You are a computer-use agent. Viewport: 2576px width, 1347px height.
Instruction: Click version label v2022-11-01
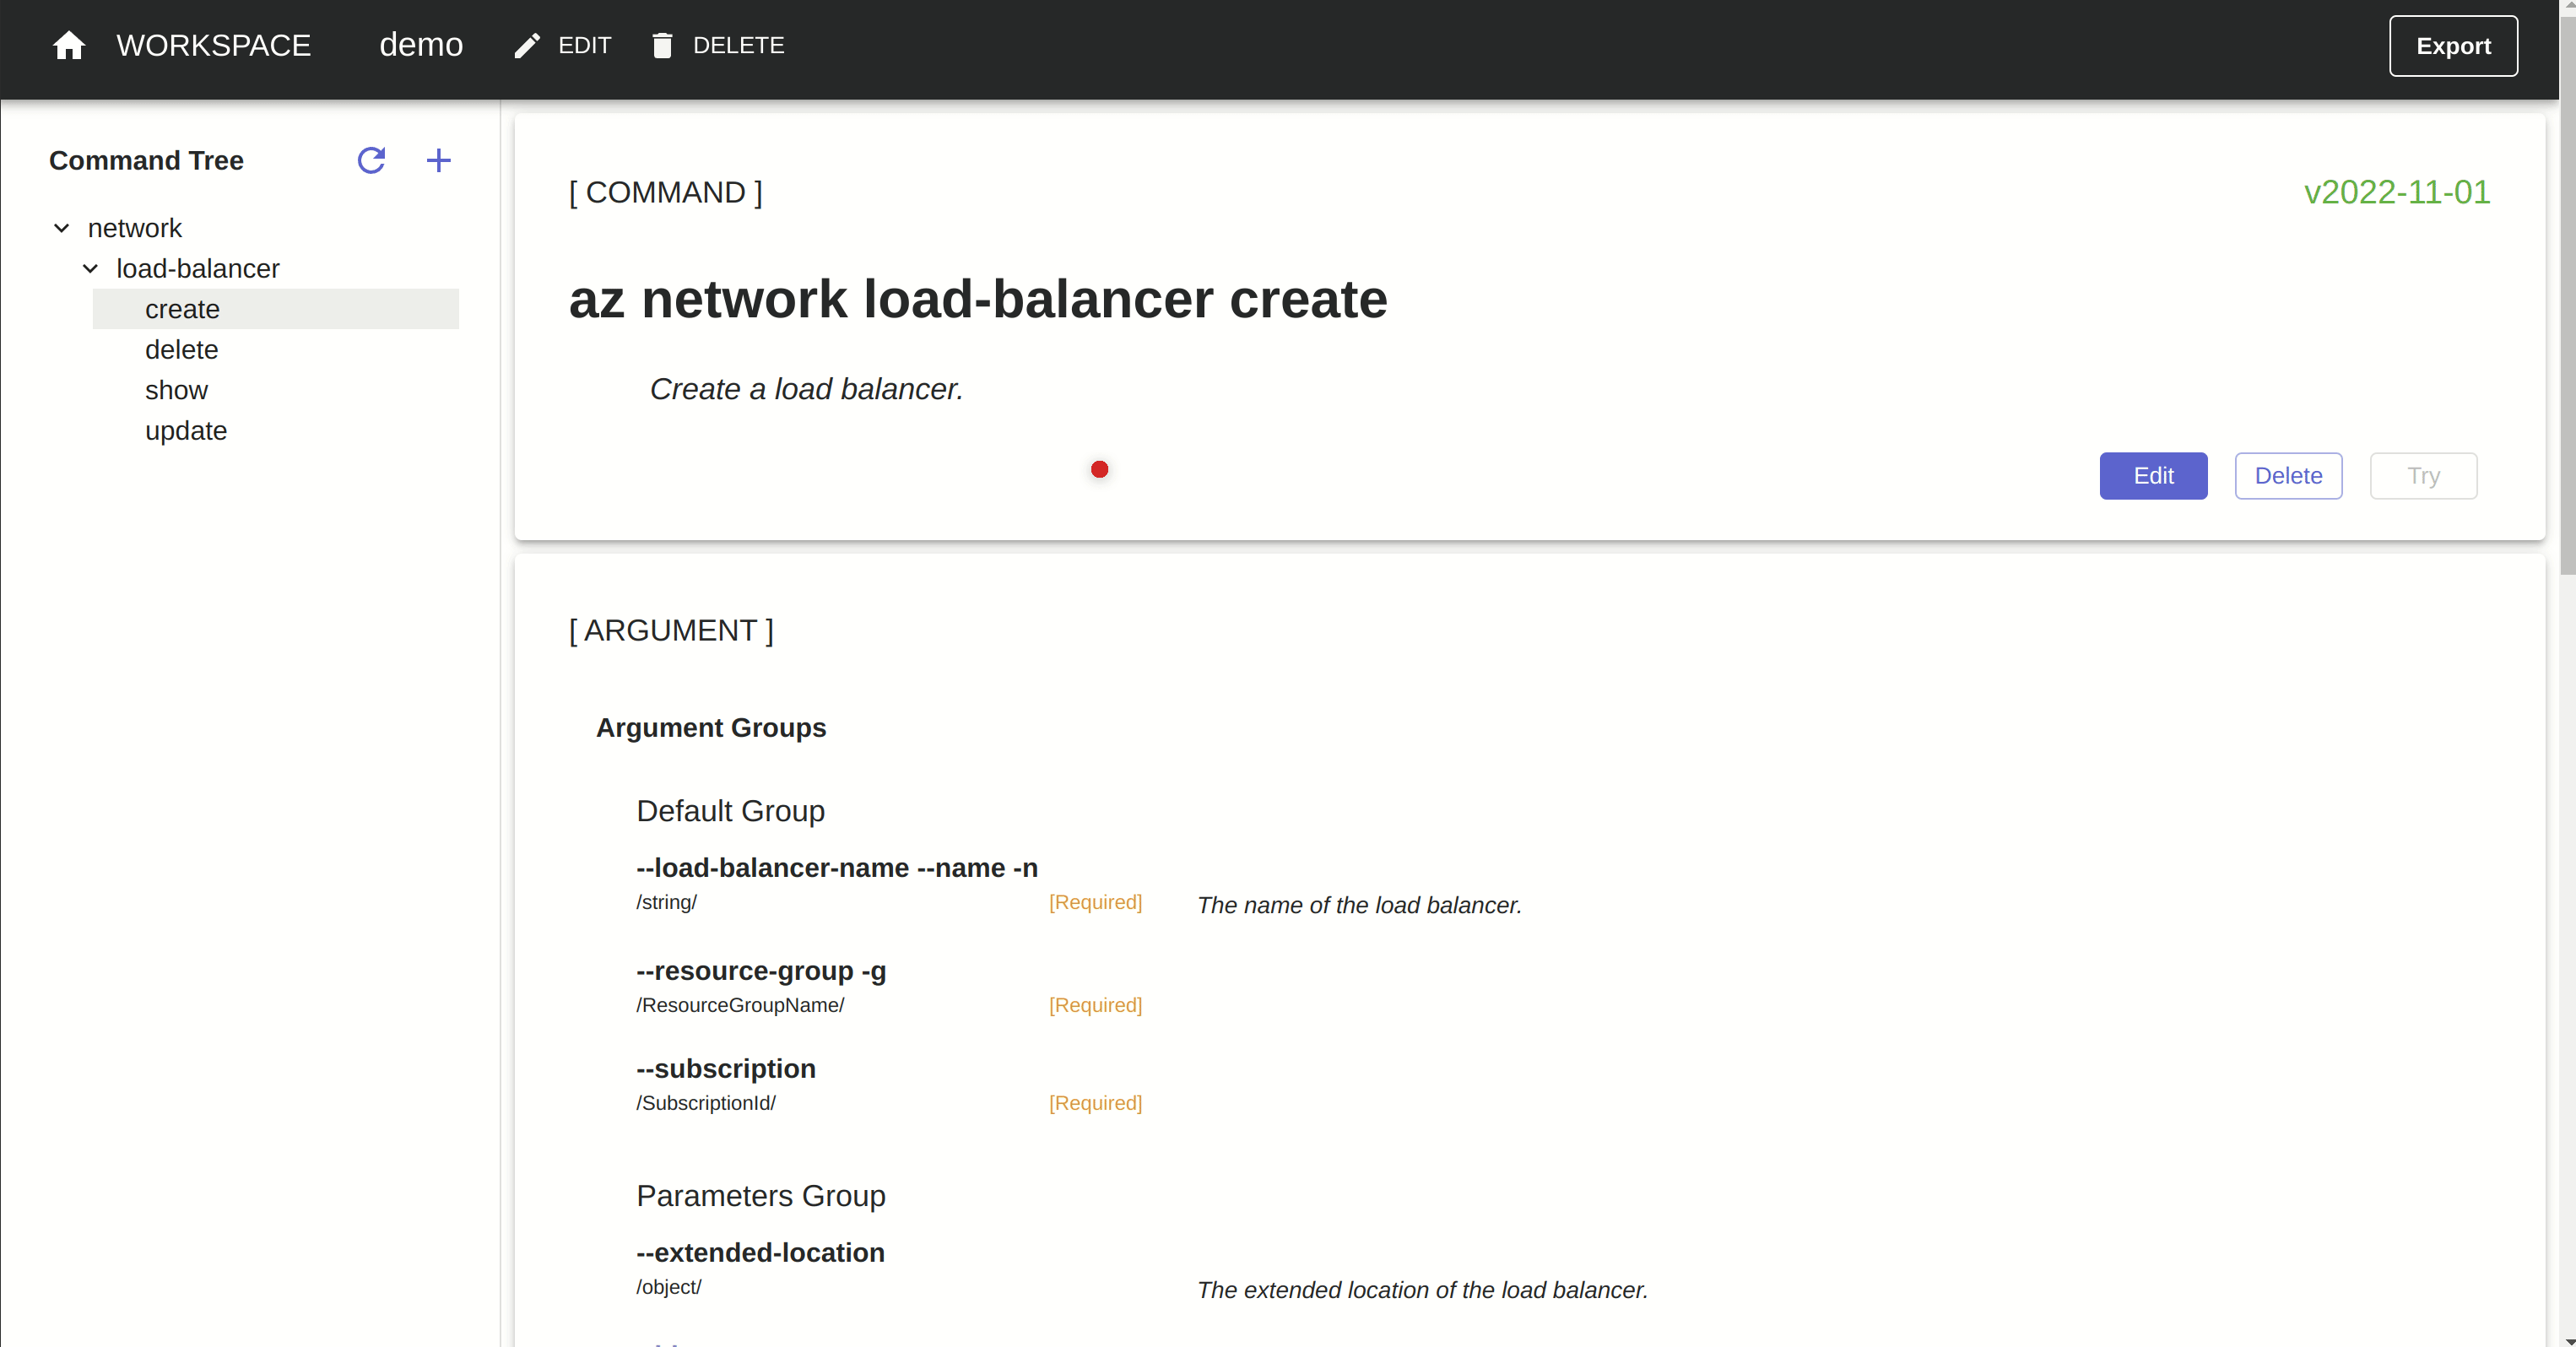click(x=2396, y=192)
